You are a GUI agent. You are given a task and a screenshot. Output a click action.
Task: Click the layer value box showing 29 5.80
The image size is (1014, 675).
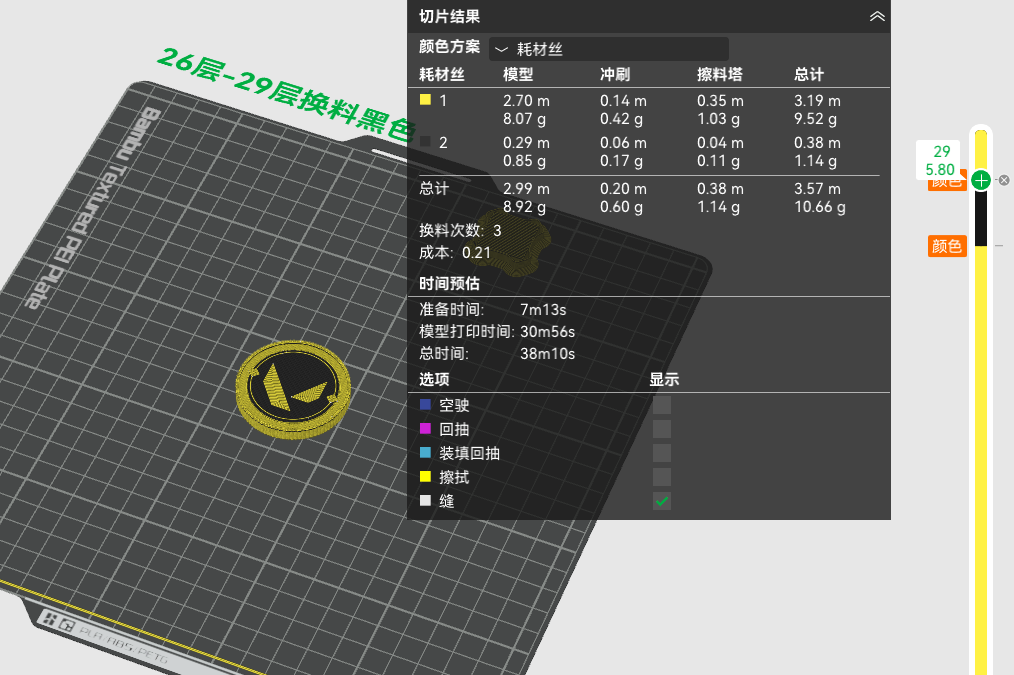pyautogui.click(x=938, y=160)
